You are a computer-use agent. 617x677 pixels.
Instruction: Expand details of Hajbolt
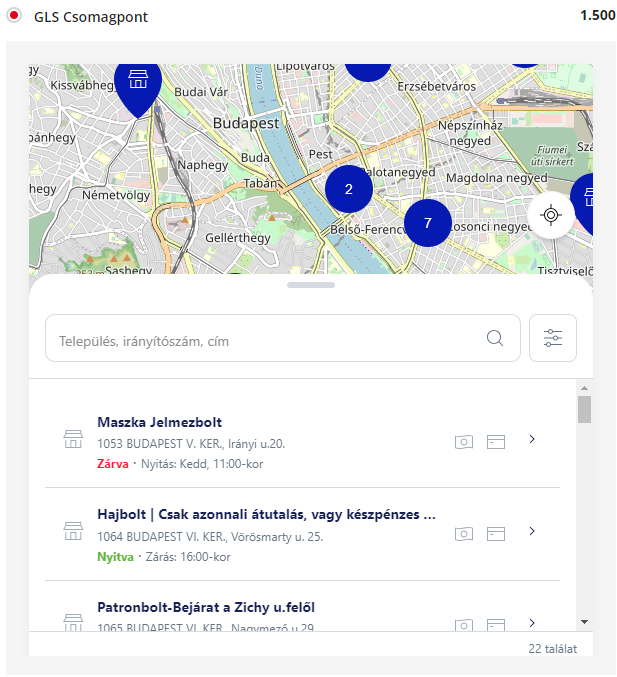532,531
